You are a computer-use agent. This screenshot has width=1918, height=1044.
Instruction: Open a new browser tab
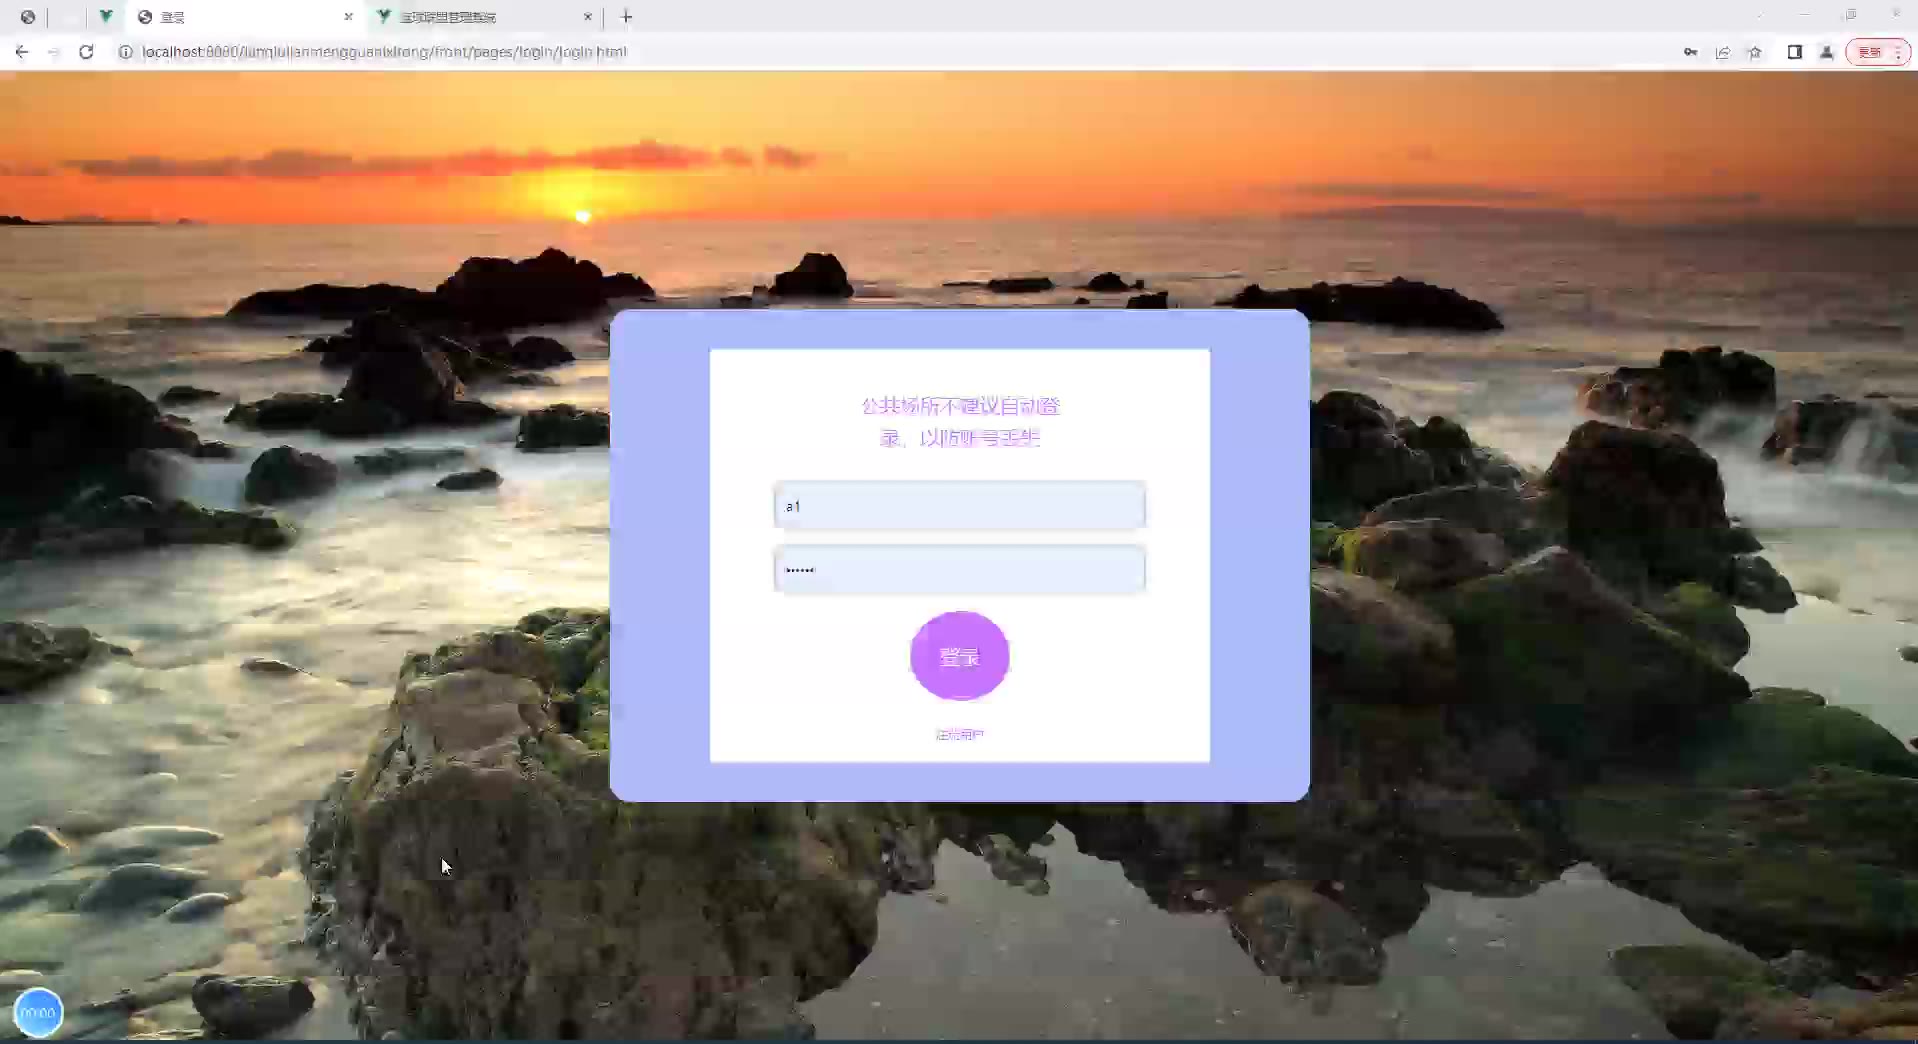click(x=627, y=17)
